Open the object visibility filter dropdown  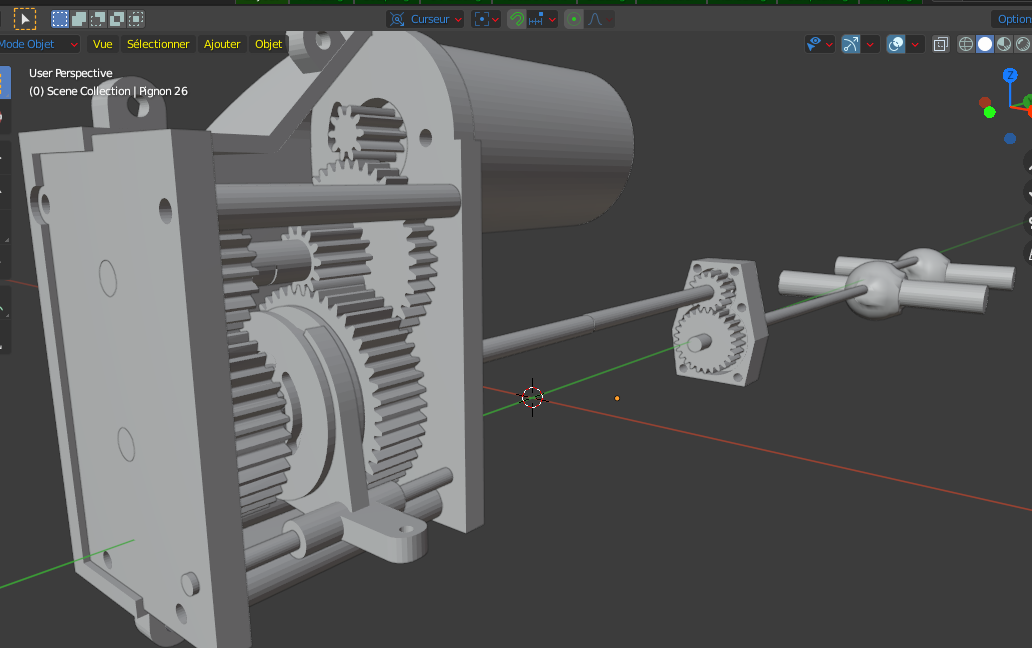click(x=820, y=44)
